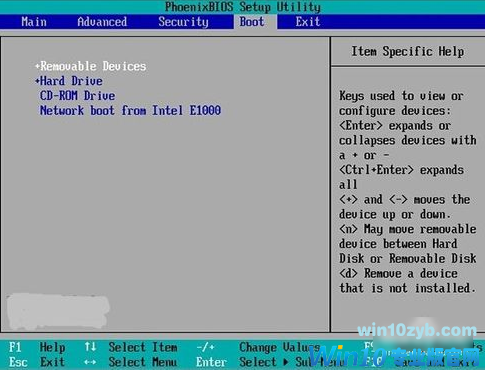The width and height of the screenshot is (485, 370).
Task: Click '<Ctrl+Enter> expands' help line
Action: pyautogui.click(x=401, y=170)
